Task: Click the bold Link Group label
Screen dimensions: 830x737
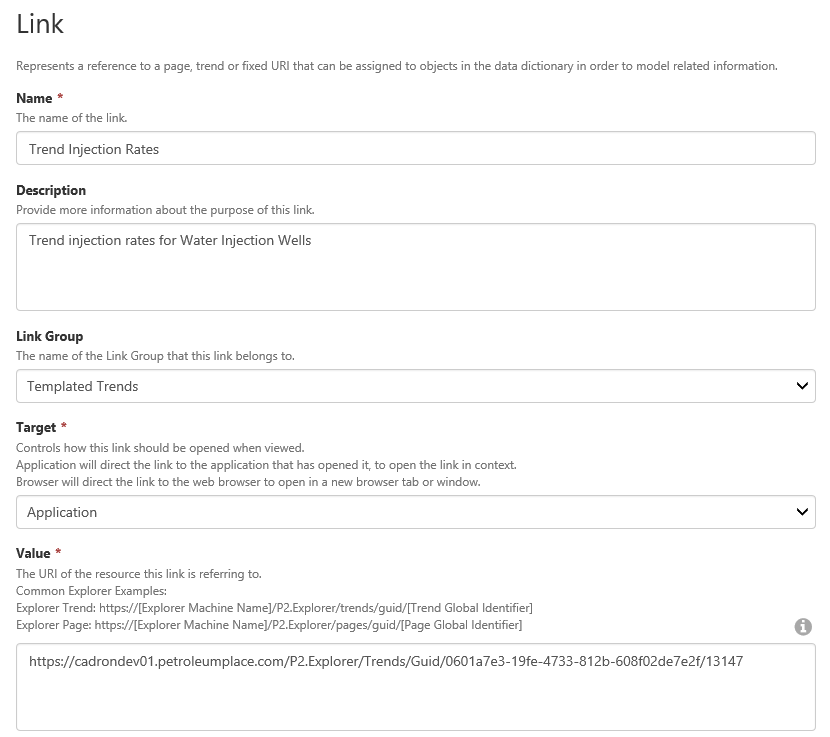Action: pyautogui.click(x=50, y=336)
